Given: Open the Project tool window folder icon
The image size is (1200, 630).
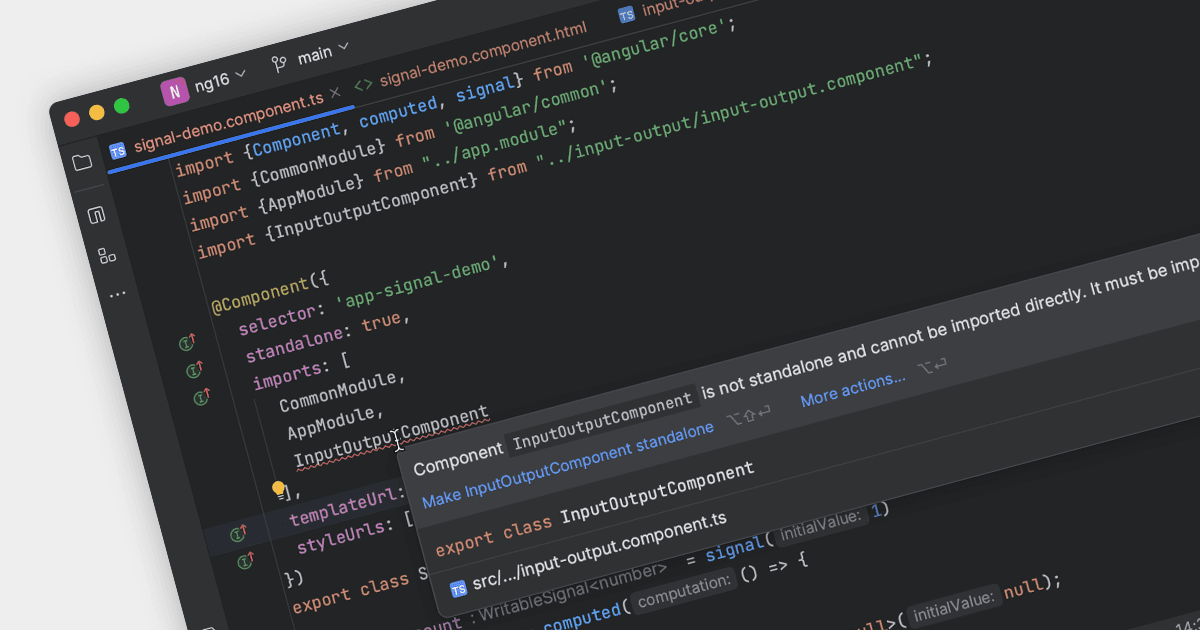Looking at the screenshot, I should tap(82, 162).
